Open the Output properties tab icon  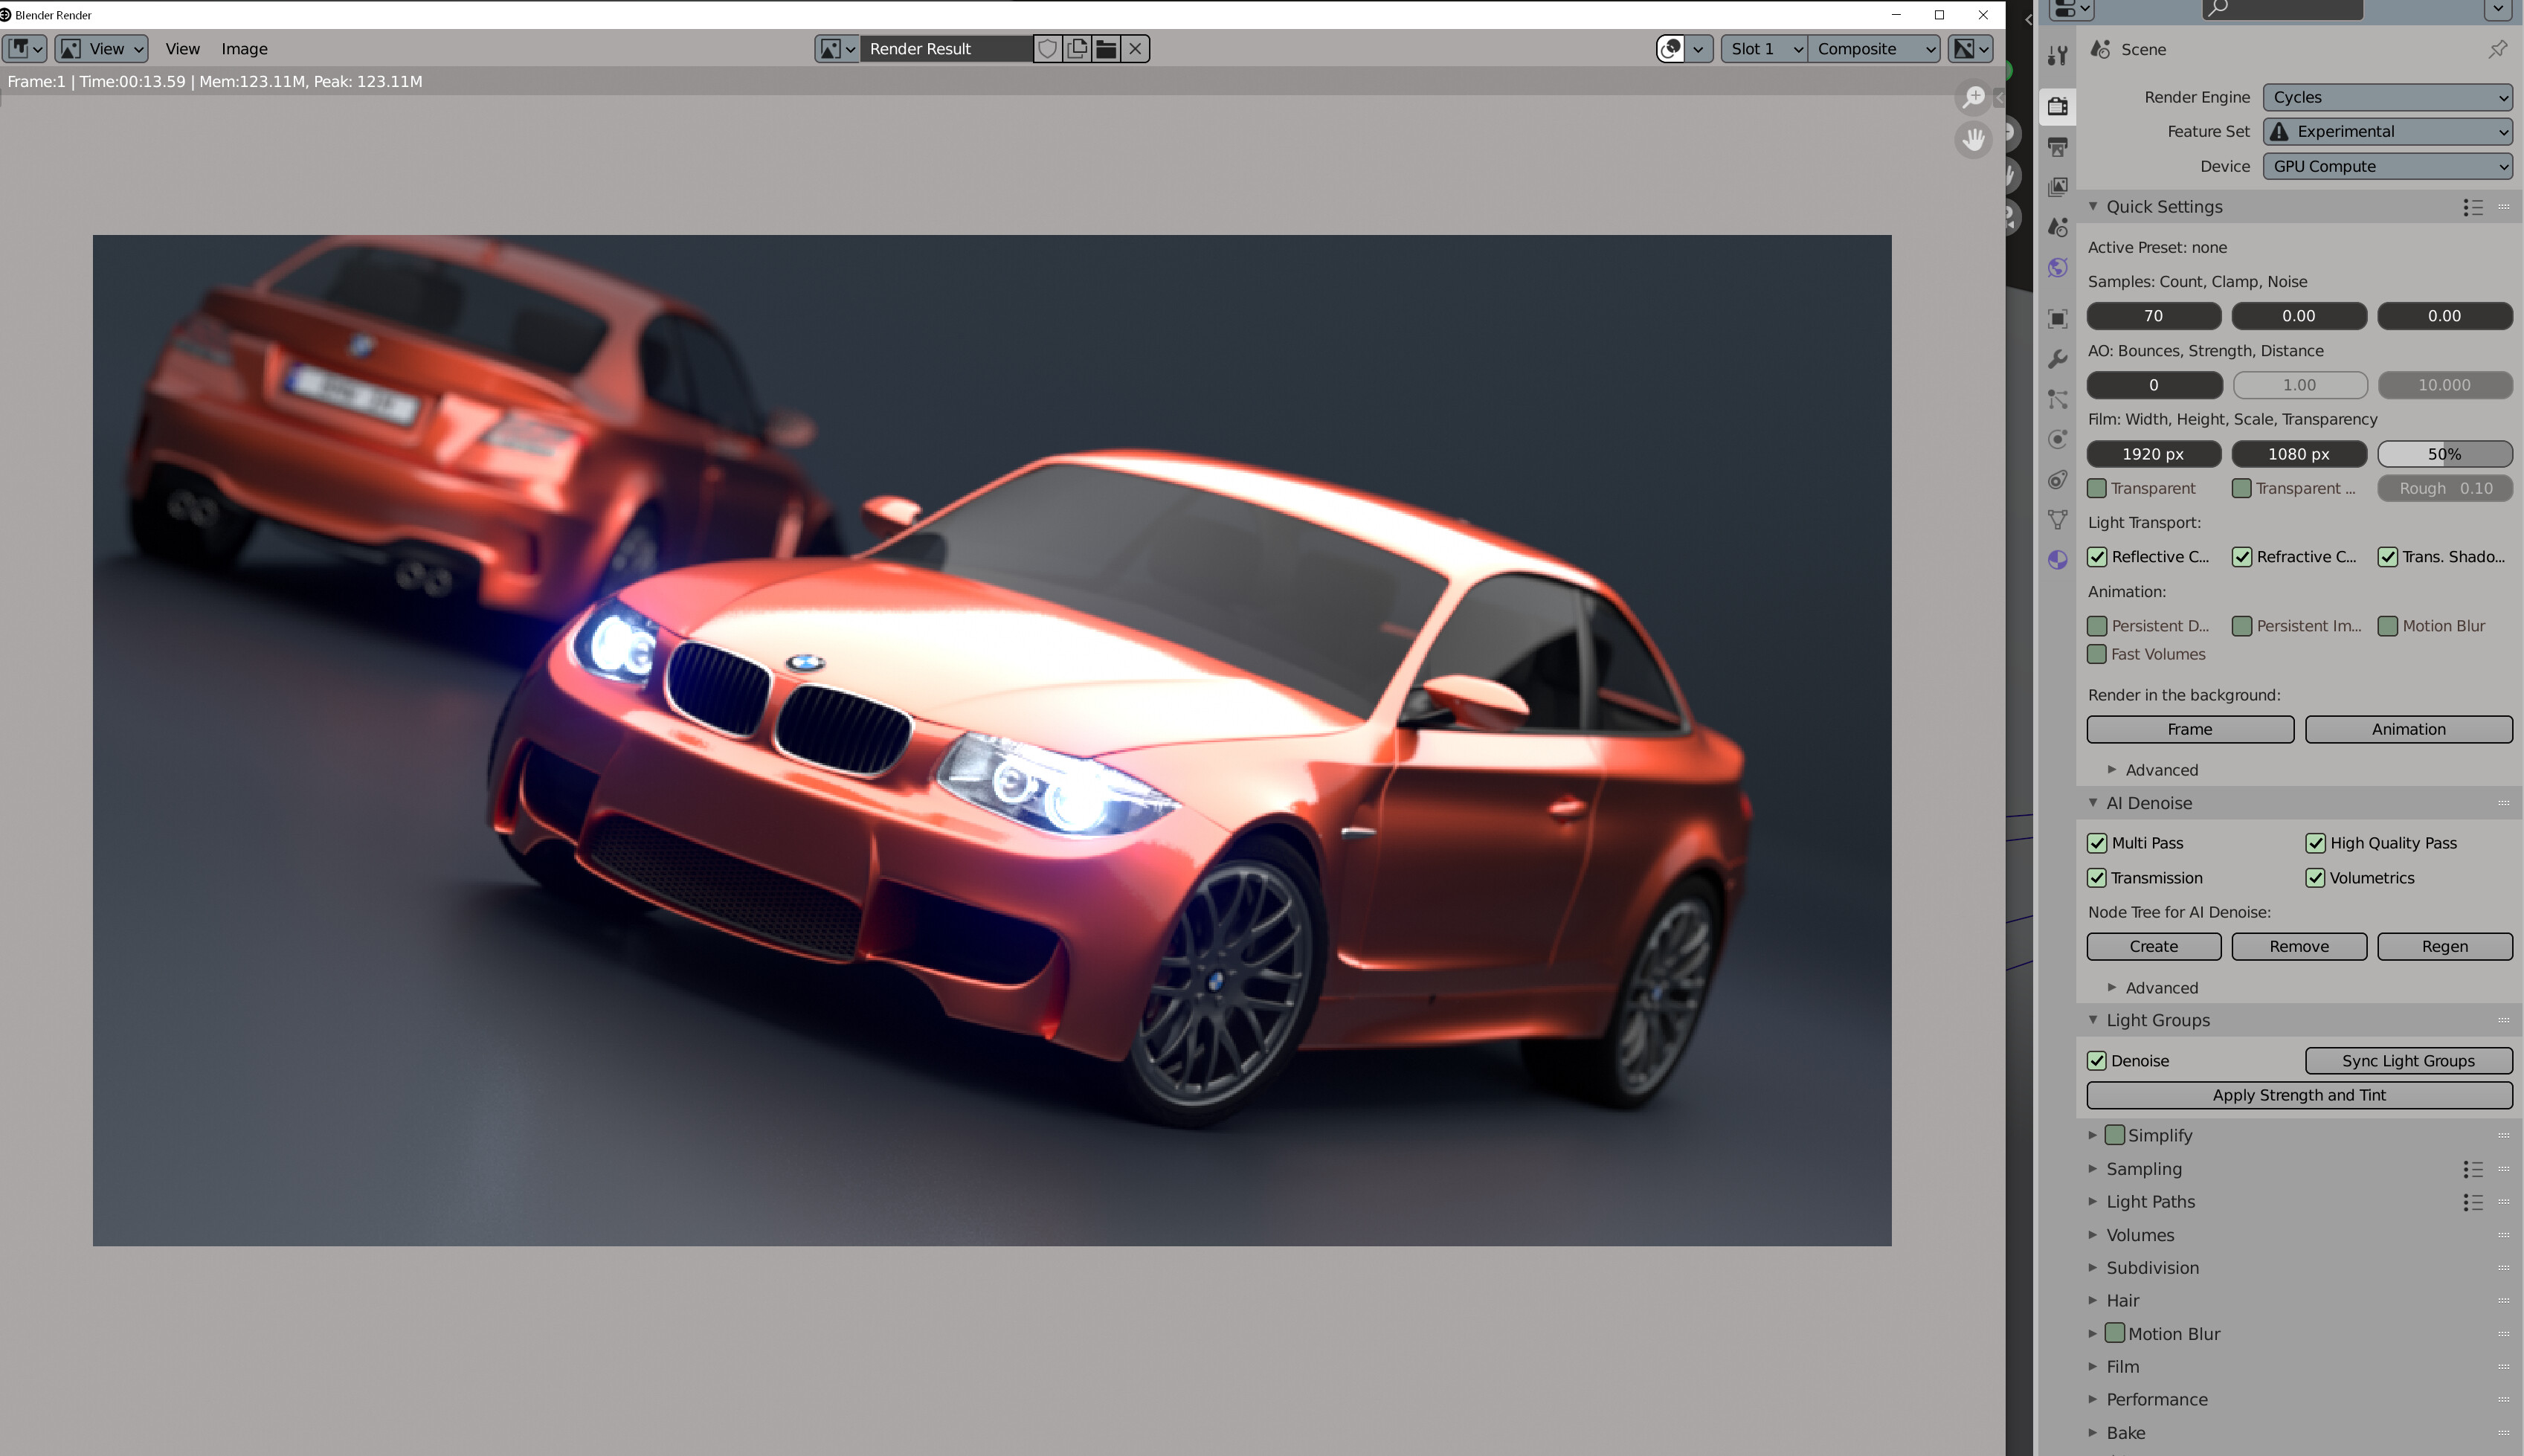(x=2057, y=147)
